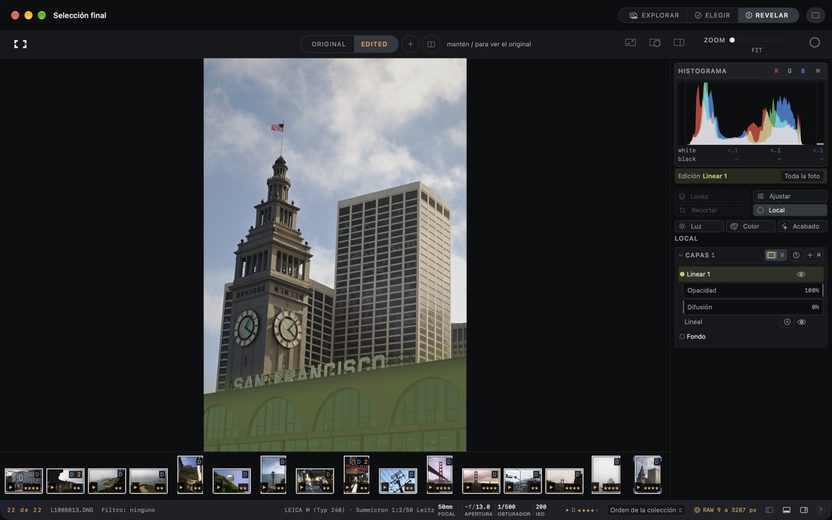
Task: Click the Difusión slider at 0%
Action: [x=753, y=307]
